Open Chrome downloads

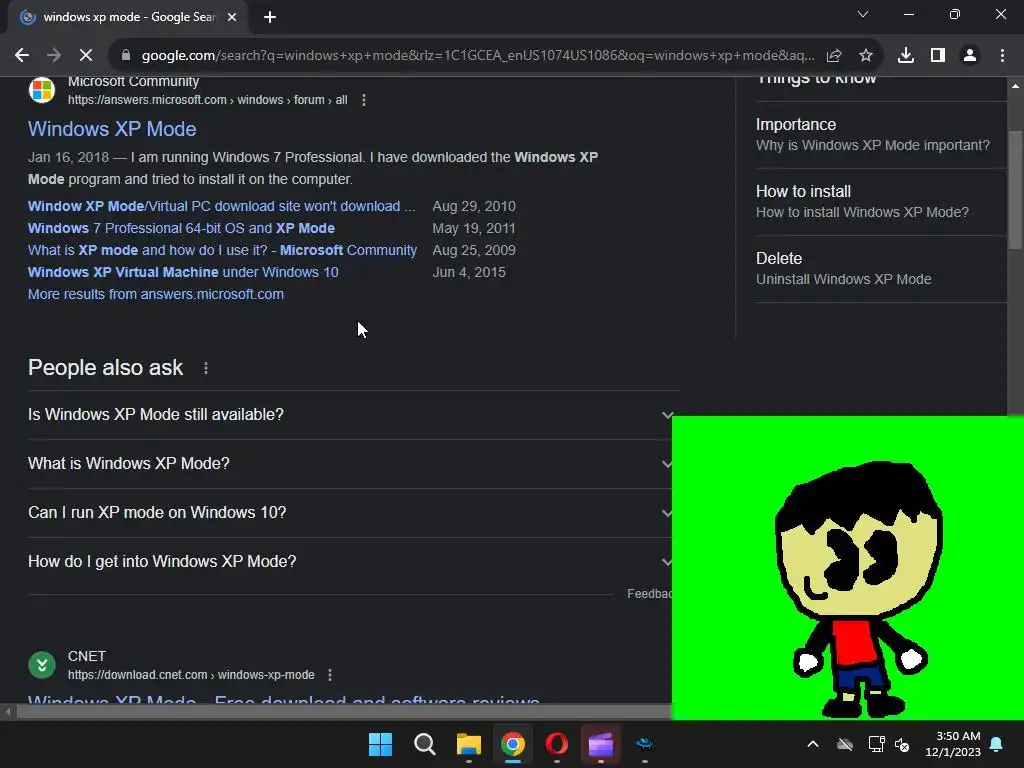906,56
